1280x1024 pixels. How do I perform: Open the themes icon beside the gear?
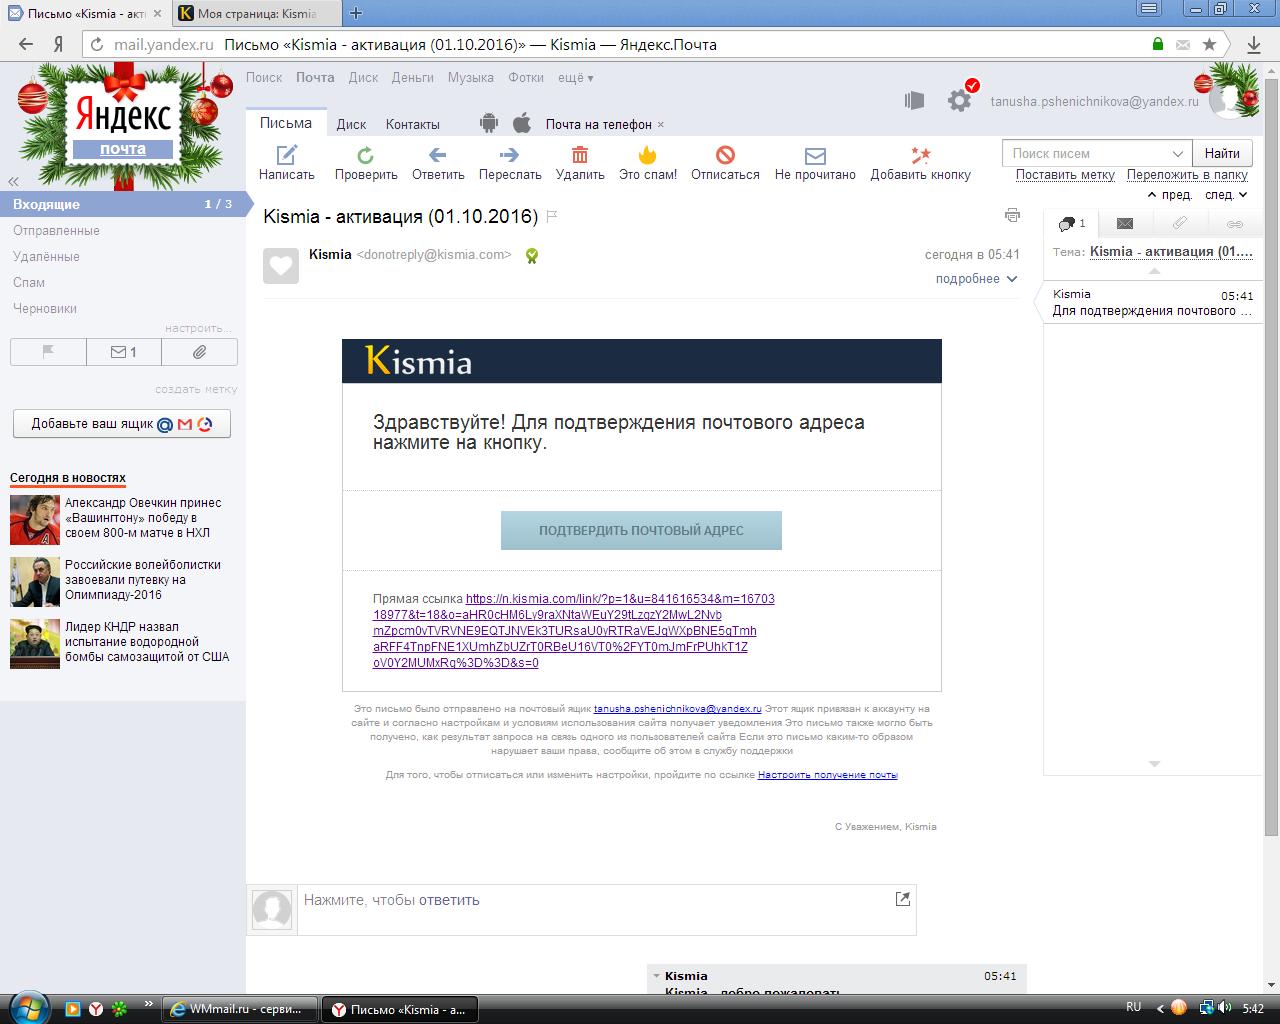point(914,100)
